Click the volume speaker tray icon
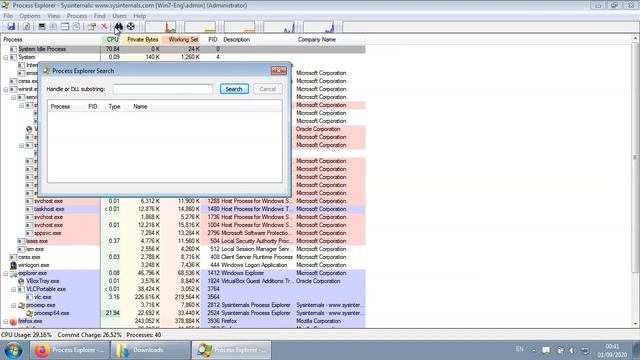Screen dimensions: 640x360 [572, 350]
